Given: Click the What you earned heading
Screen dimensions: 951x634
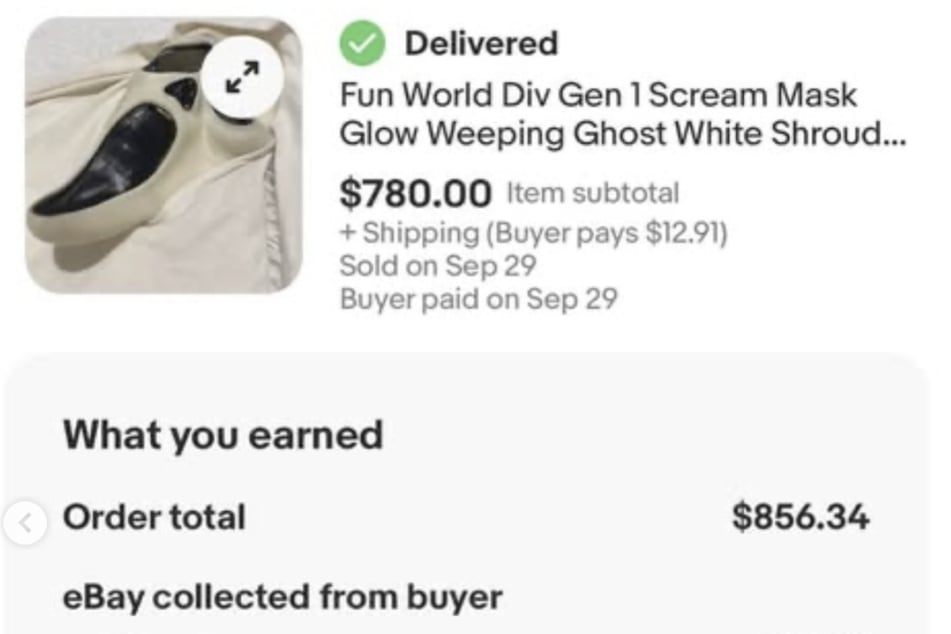Looking at the screenshot, I should pyautogui.click(x=222, y=435).
